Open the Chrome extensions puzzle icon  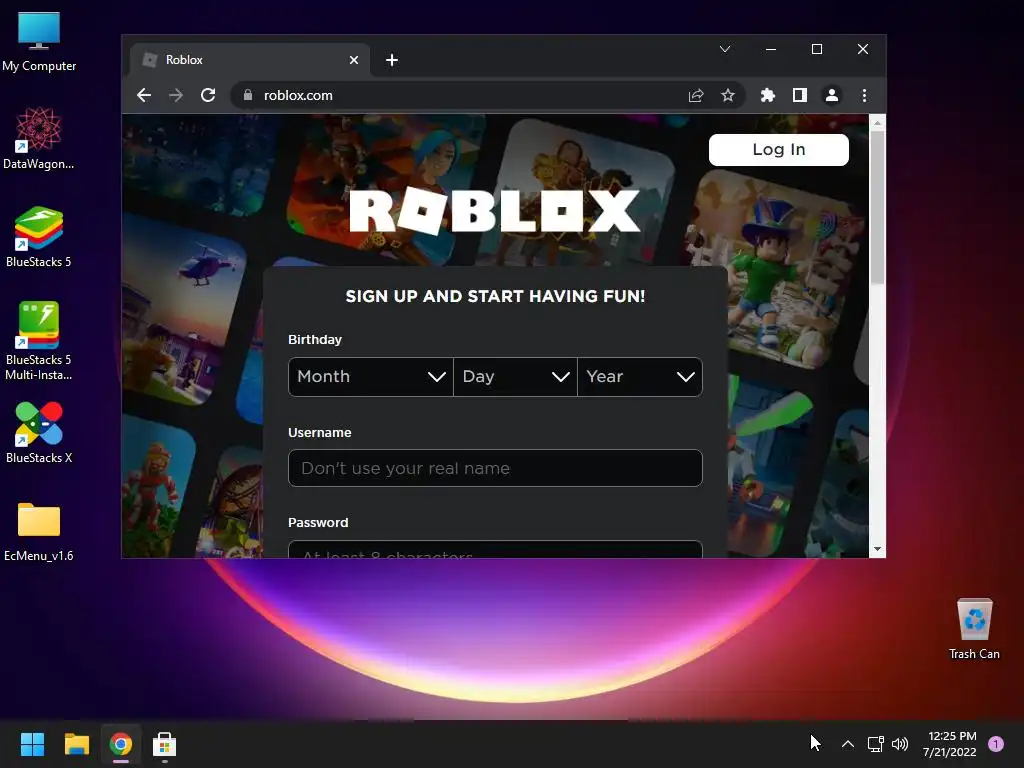(767, 95)
